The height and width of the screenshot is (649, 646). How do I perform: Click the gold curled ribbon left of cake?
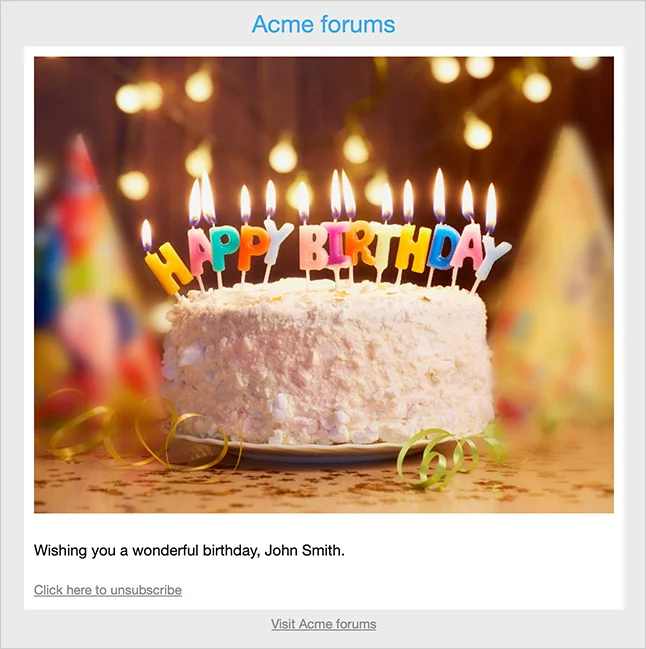(x=137, y=435)
